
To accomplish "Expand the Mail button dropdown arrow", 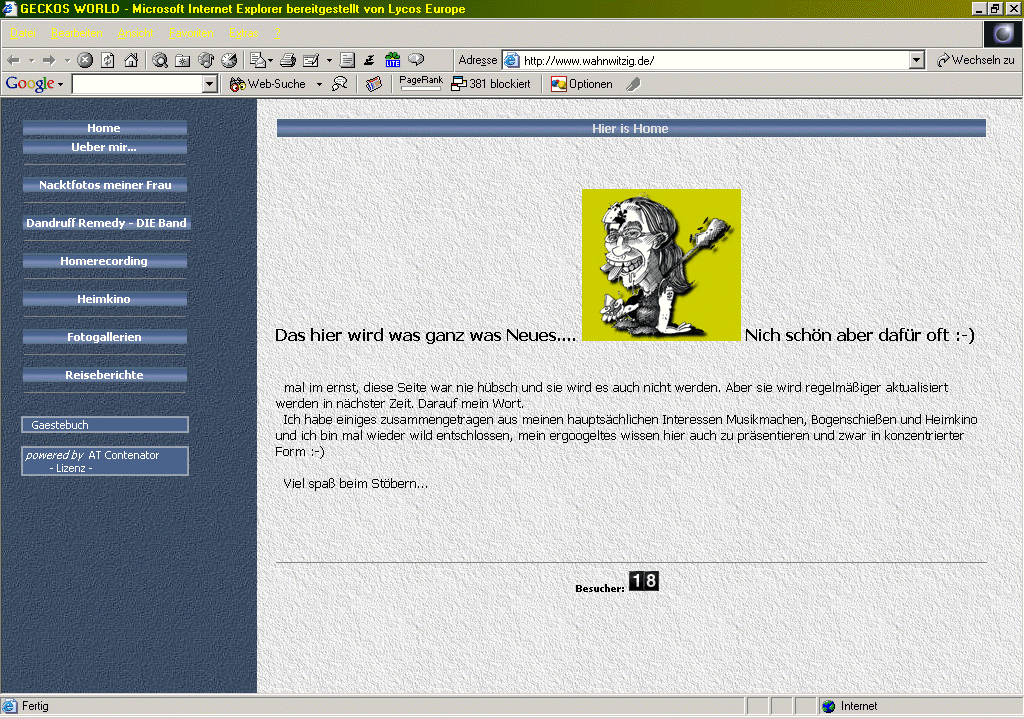I will point(270,61).
